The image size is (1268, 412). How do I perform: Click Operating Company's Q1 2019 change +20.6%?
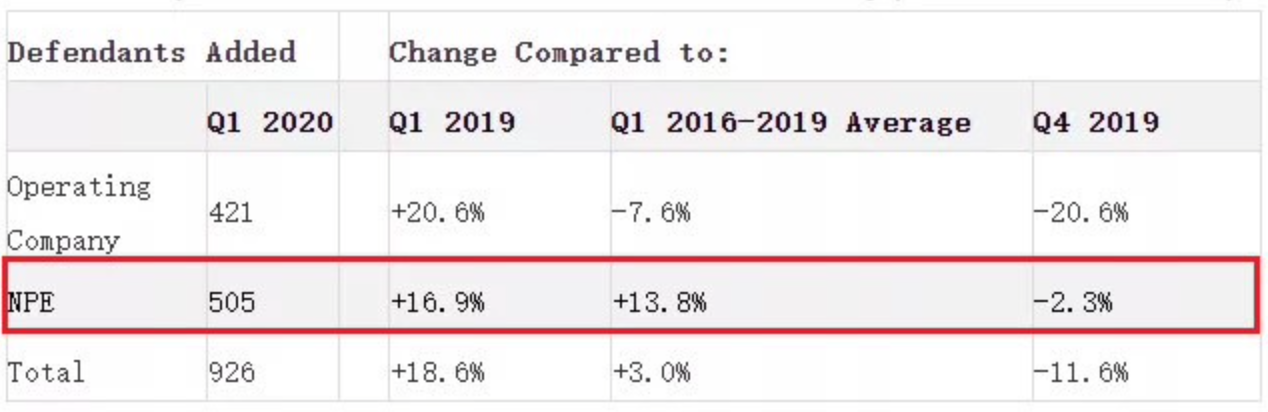437,213
